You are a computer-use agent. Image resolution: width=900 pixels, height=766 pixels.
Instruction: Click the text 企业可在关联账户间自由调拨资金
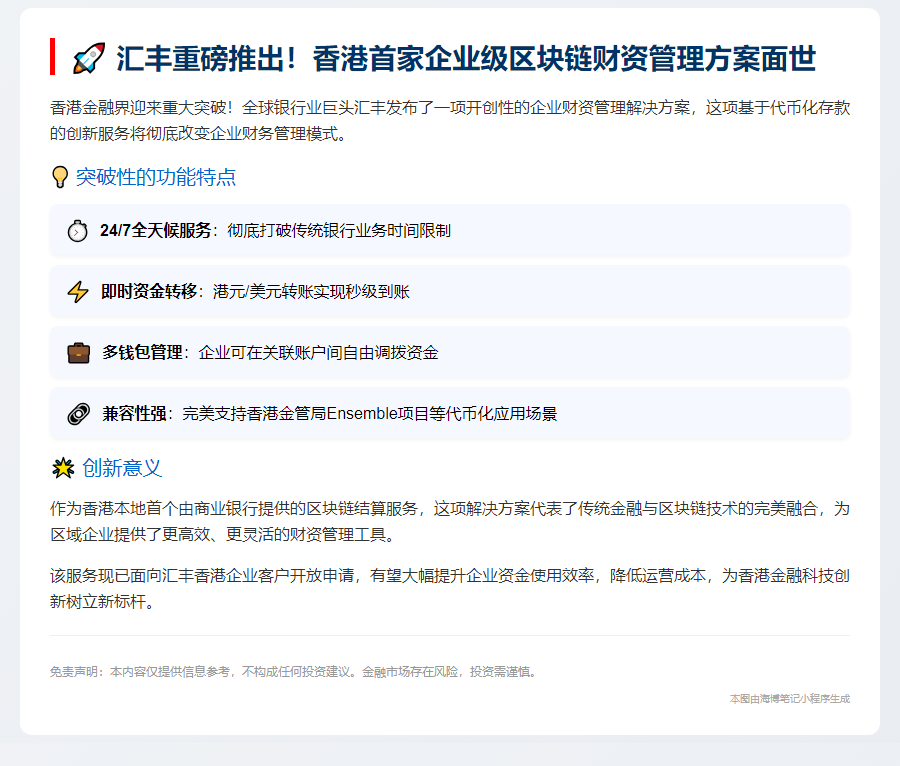pyautogui.click(x=319, y=353)
